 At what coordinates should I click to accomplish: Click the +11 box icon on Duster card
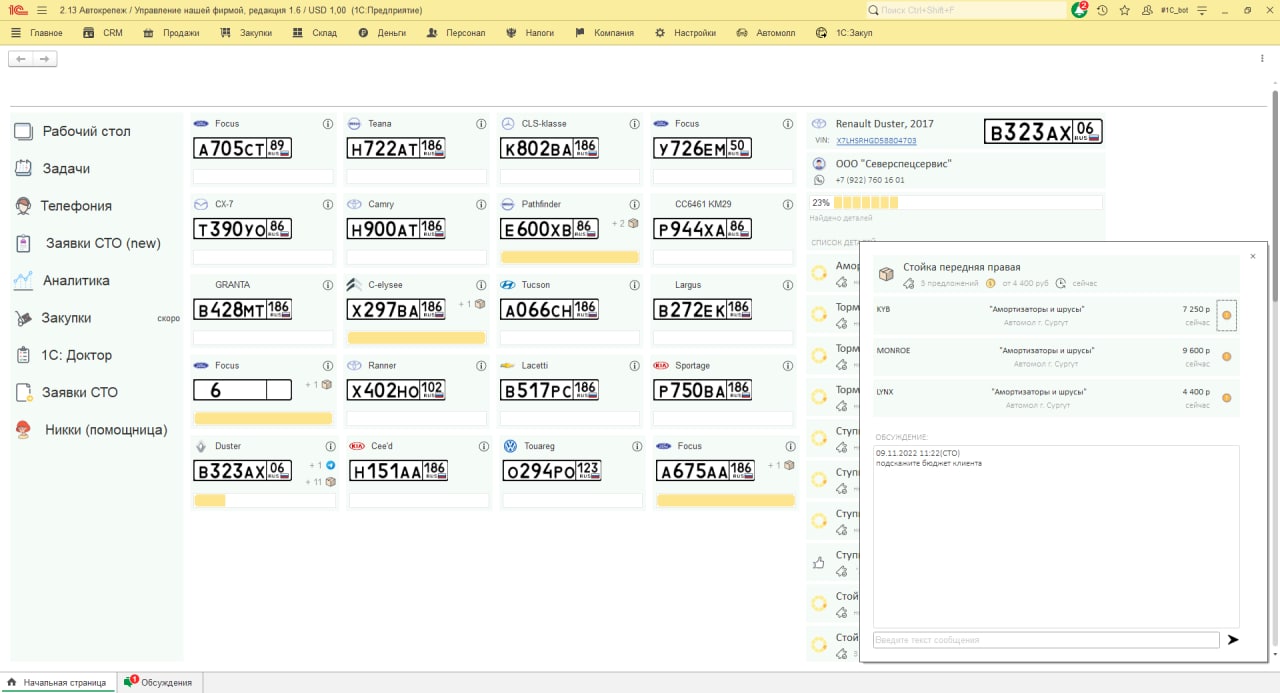(x=330, y=482)
